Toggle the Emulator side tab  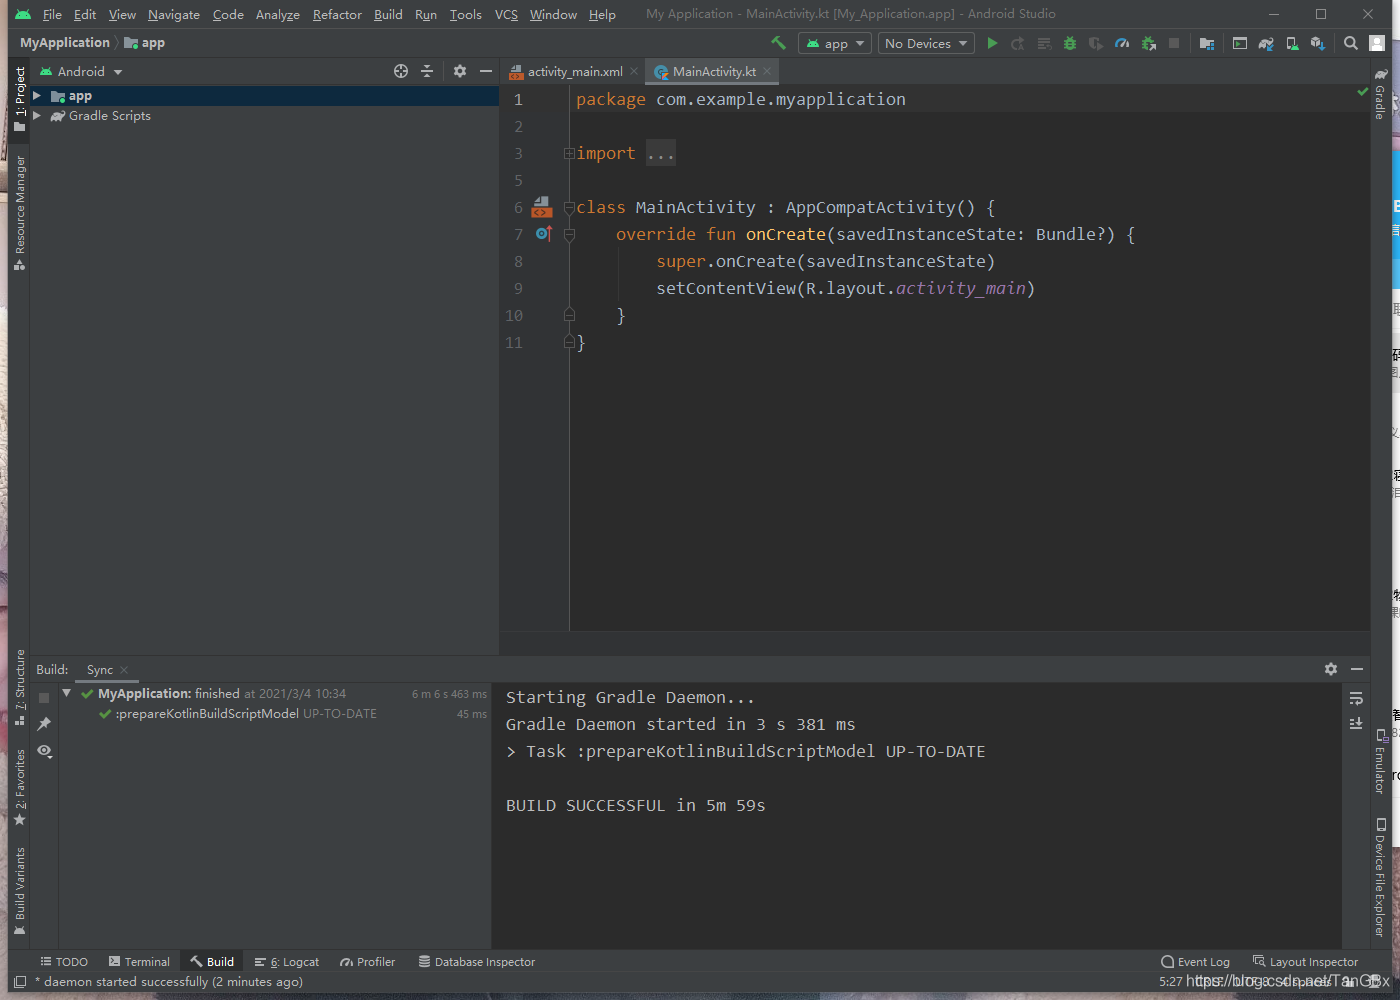tap(1380, 762)
